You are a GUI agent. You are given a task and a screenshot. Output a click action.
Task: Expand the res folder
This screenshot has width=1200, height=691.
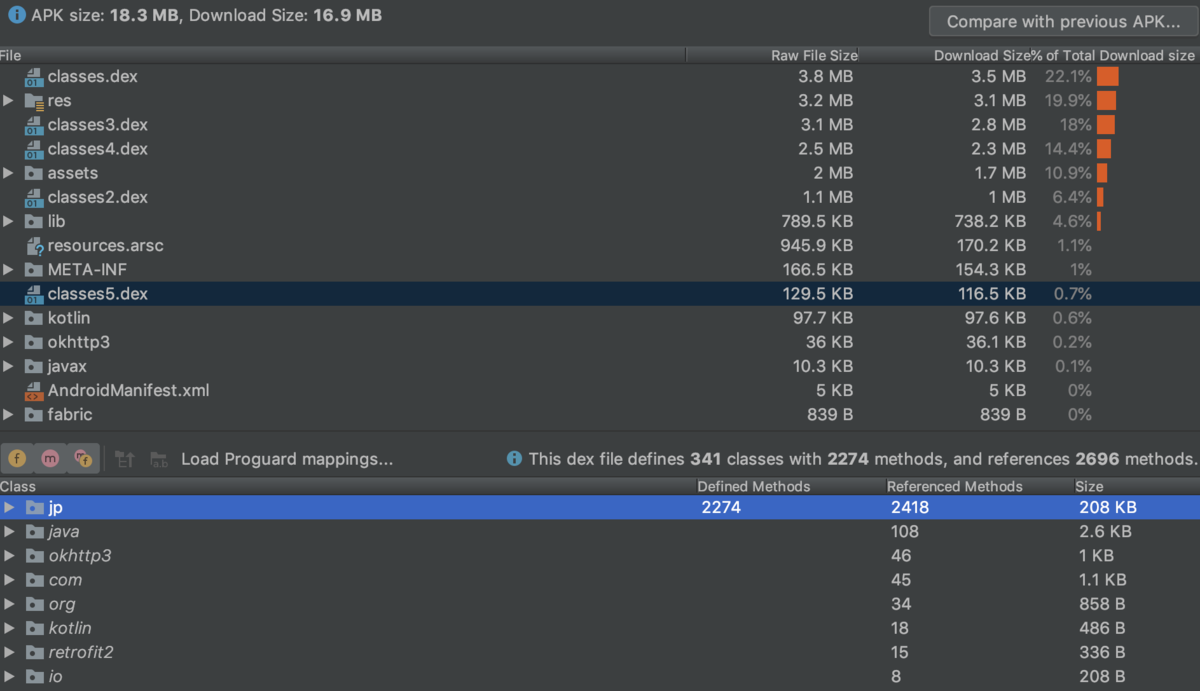click(9, 100)
